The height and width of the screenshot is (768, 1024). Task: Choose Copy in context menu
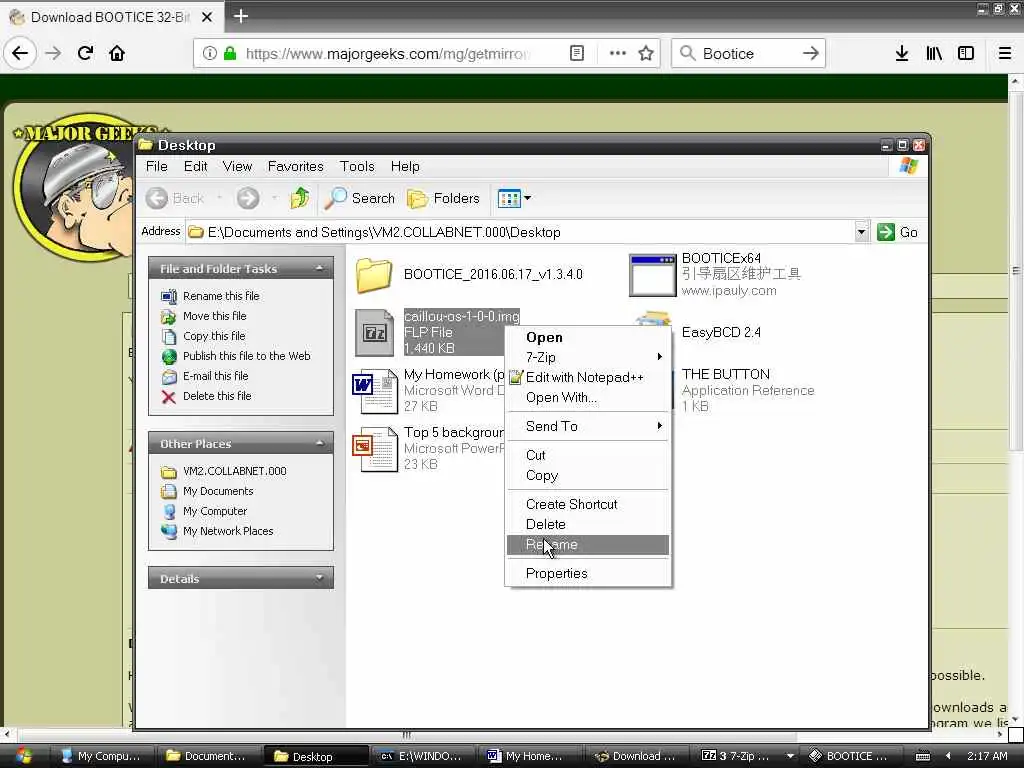[x=588, y=475]
